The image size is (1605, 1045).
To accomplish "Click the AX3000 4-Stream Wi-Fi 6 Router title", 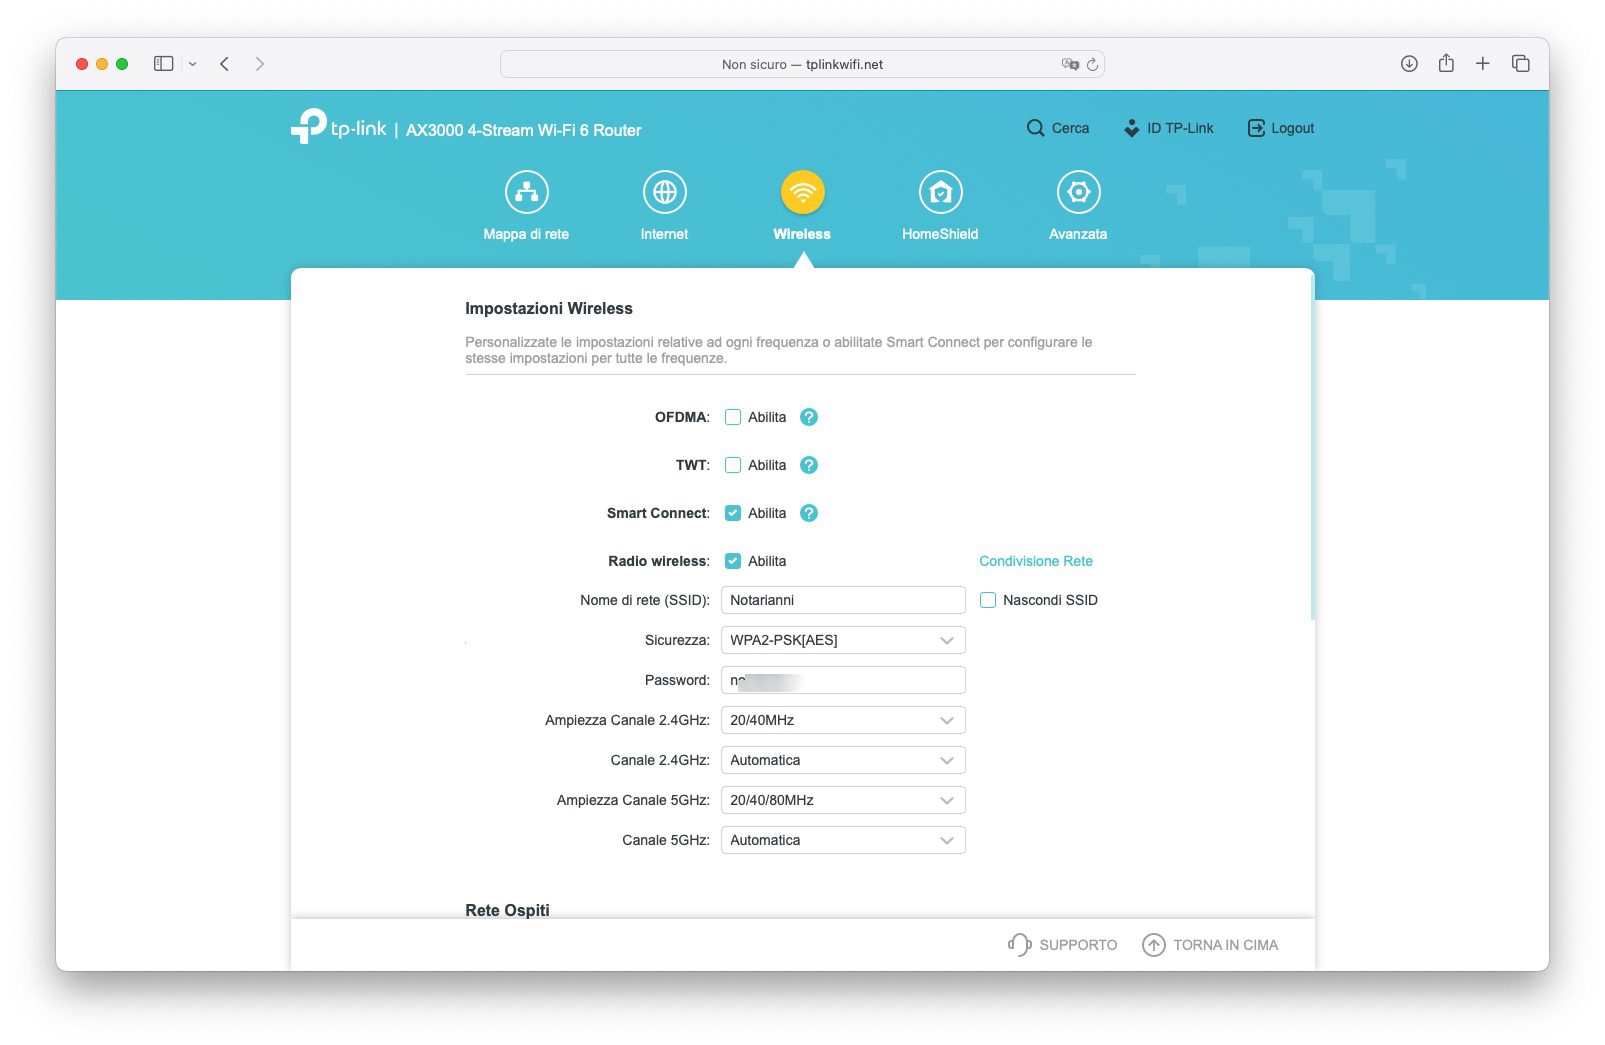I will 524,130.
